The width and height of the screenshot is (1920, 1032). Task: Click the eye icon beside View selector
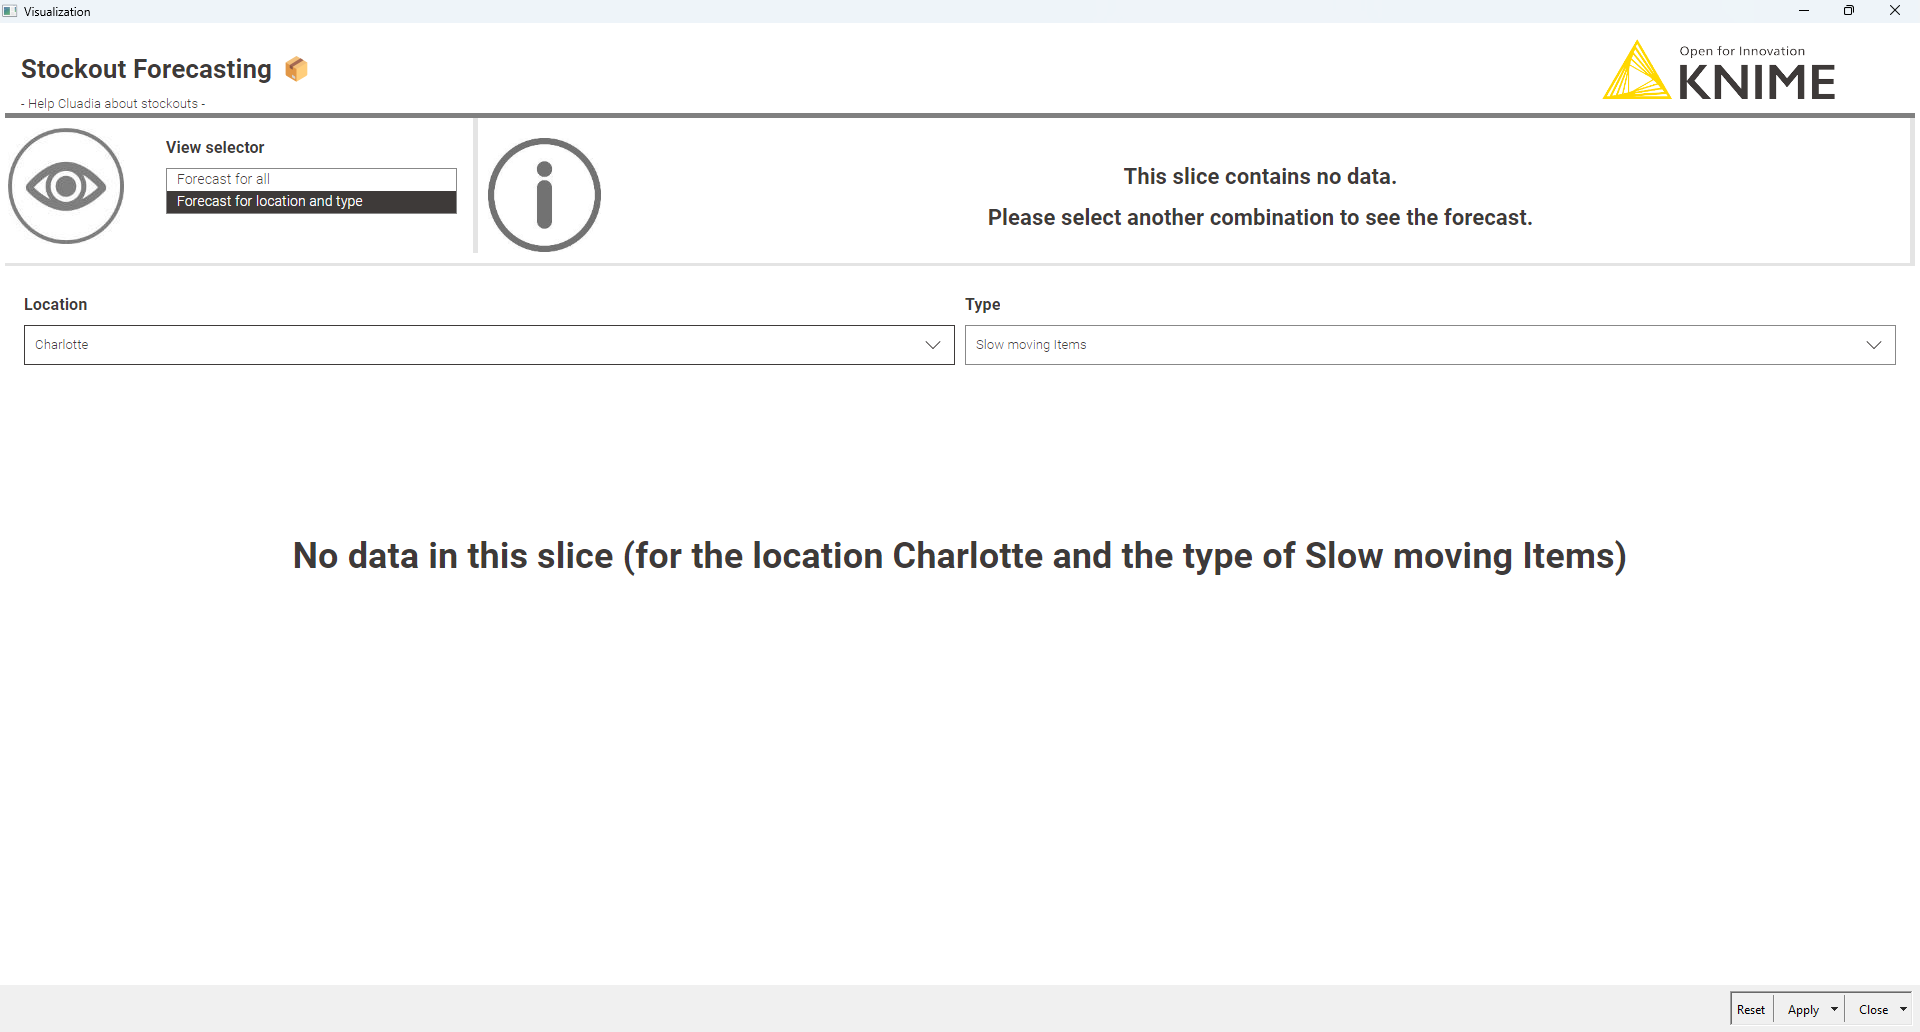coord(66,186)
